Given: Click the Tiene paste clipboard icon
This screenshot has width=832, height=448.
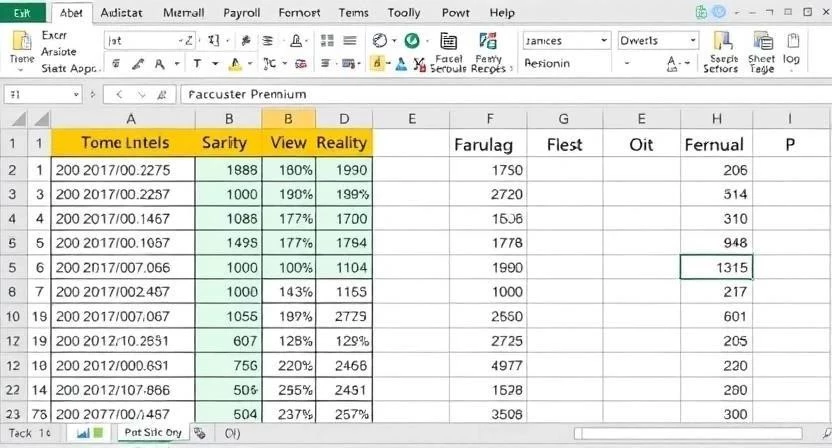Looking at the screenshot, I should pyautogui.click(x=22, y=40).
